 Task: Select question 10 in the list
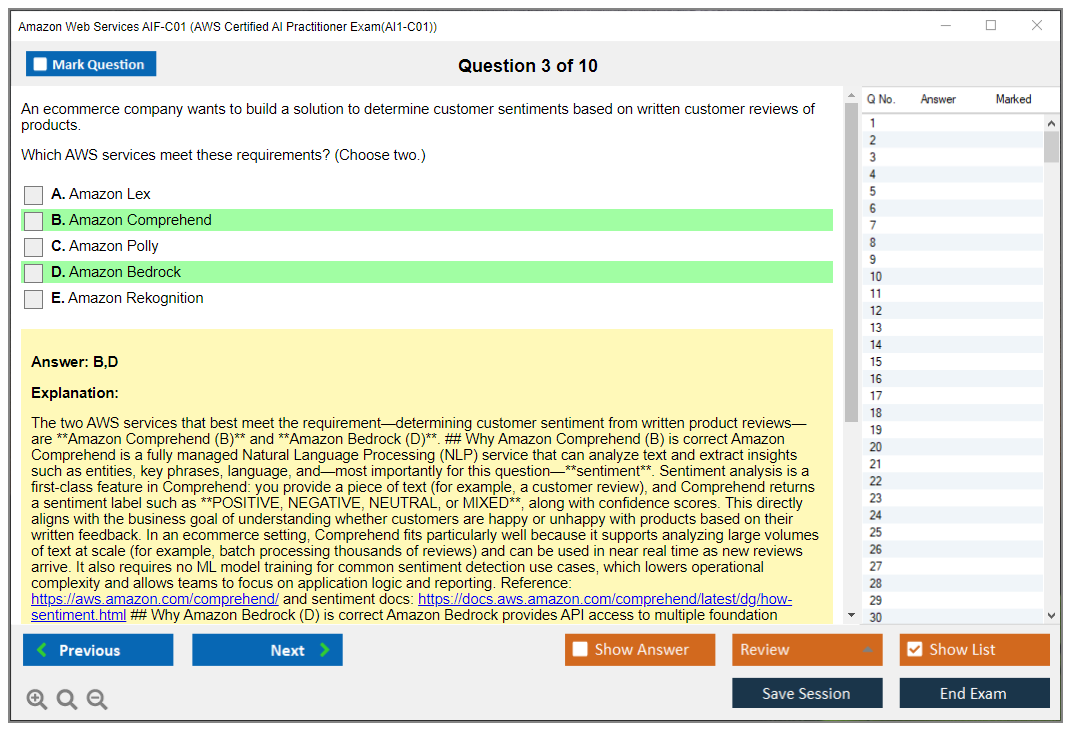click(x=876, y=277)
